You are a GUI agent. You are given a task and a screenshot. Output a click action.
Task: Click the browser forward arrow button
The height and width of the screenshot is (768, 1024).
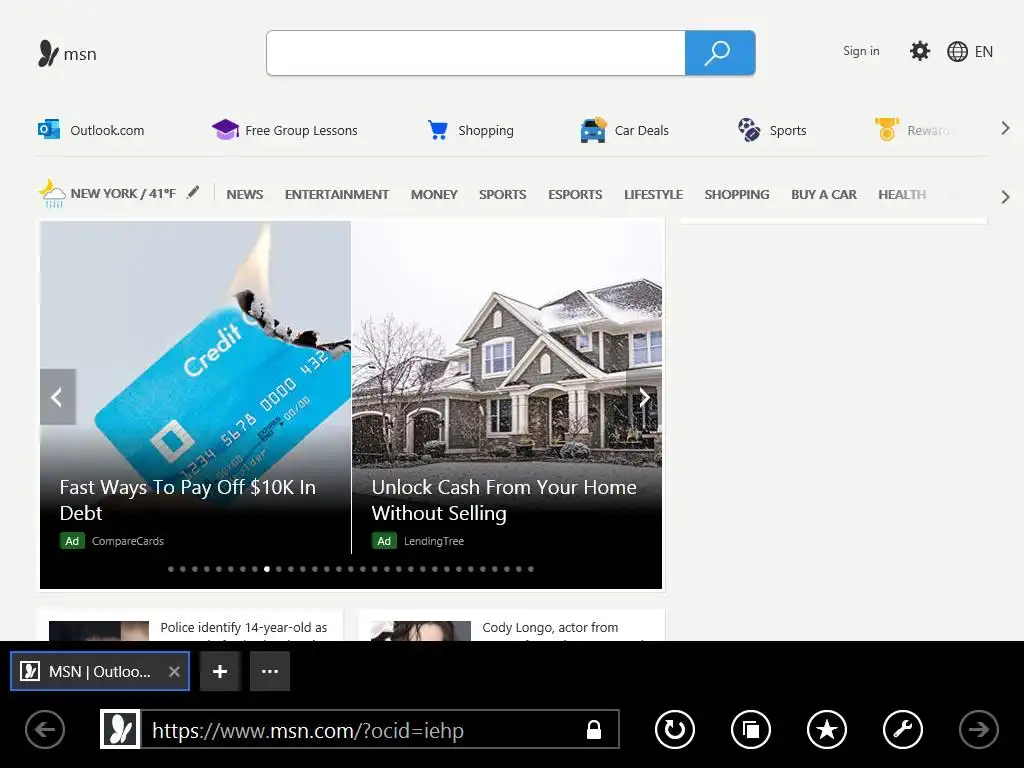pyautogui.click(x=978, y=729)
